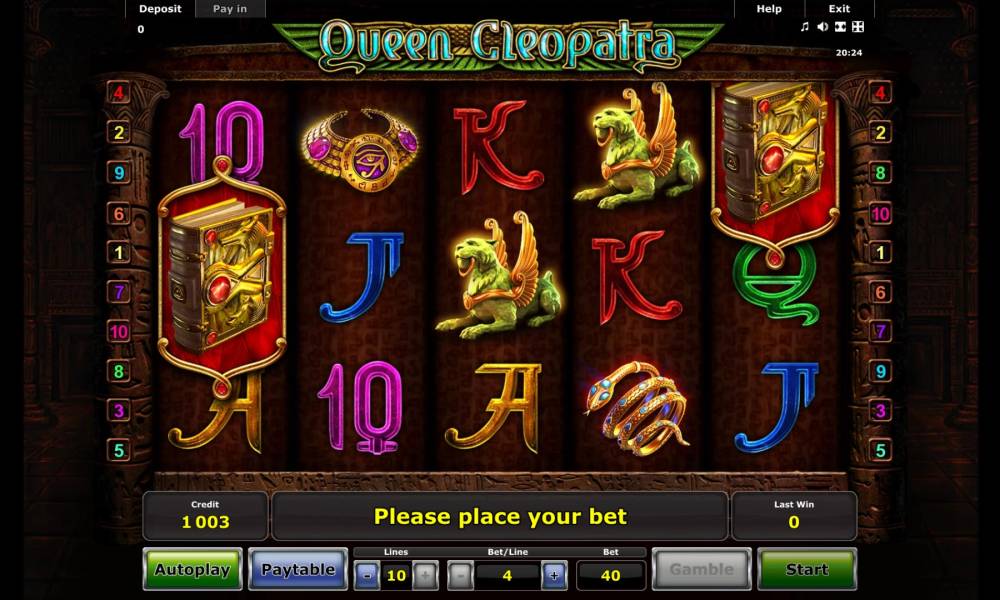
Task: Start the spin
Action: [807, 569]
